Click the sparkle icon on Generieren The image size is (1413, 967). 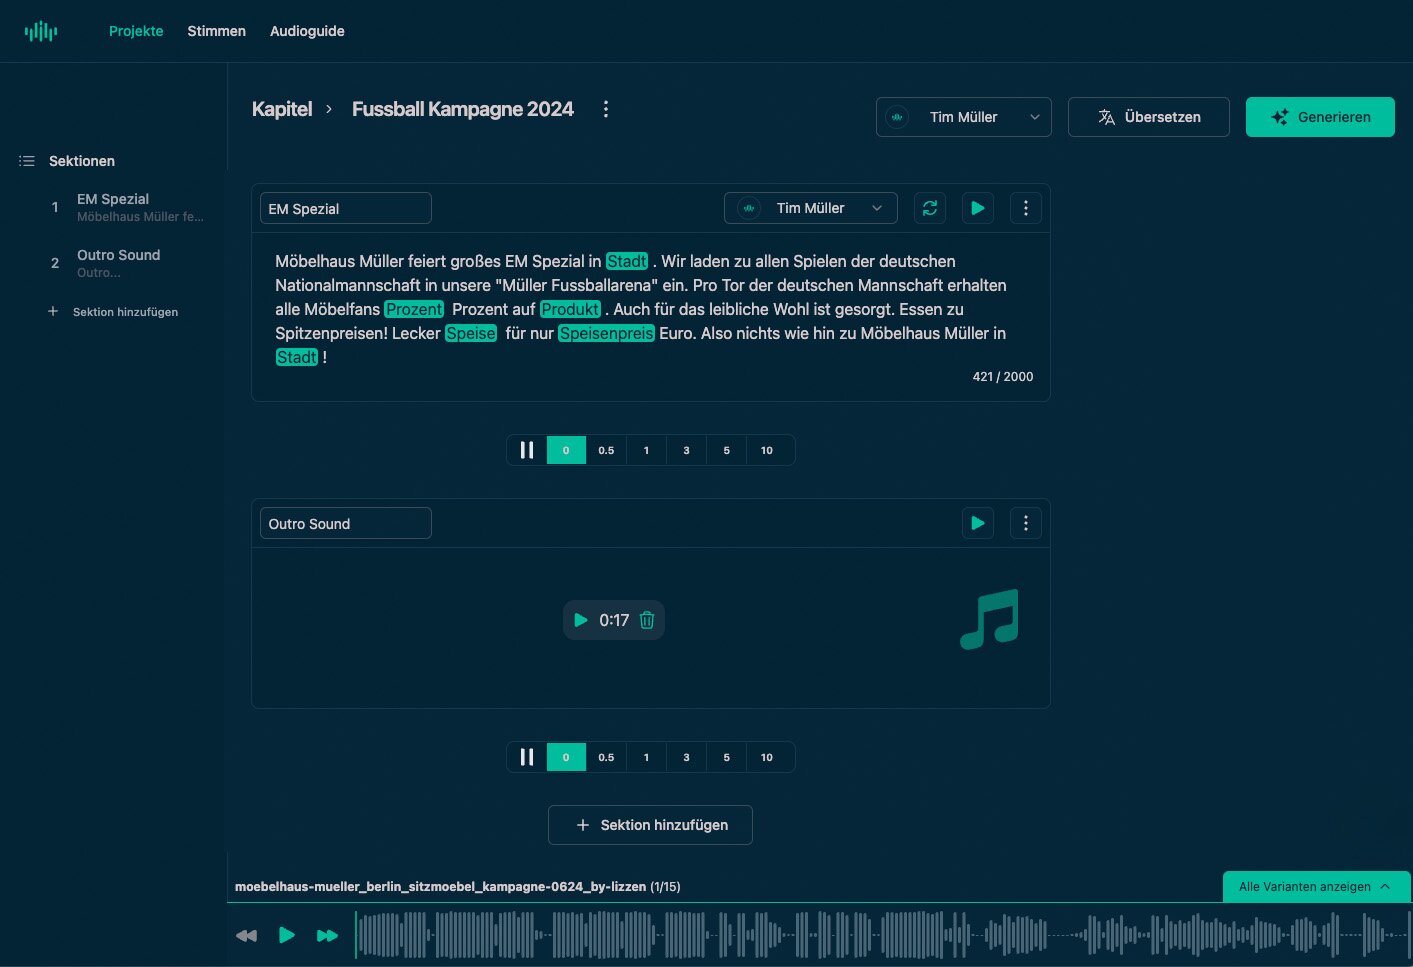(1280, 117)
